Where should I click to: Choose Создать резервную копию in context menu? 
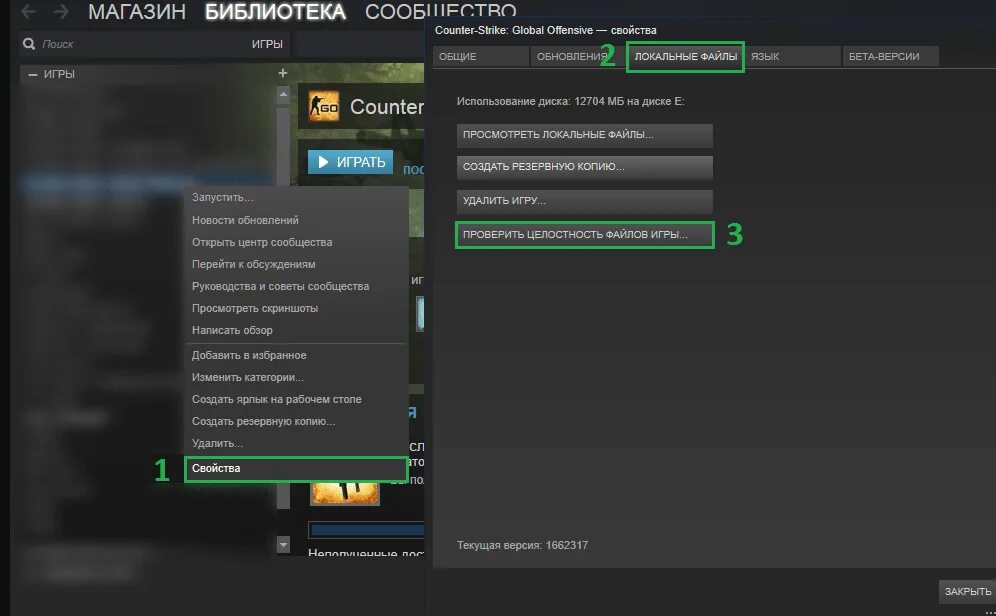pos(296,421)
